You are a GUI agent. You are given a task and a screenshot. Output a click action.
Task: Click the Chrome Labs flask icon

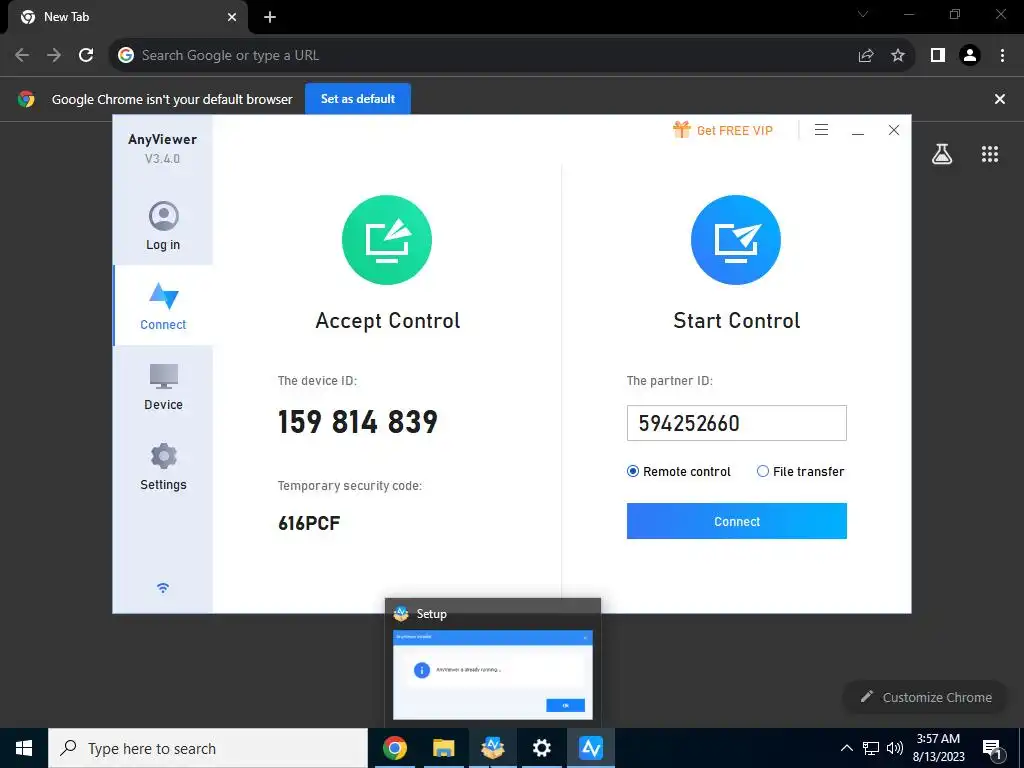point(942,154)
